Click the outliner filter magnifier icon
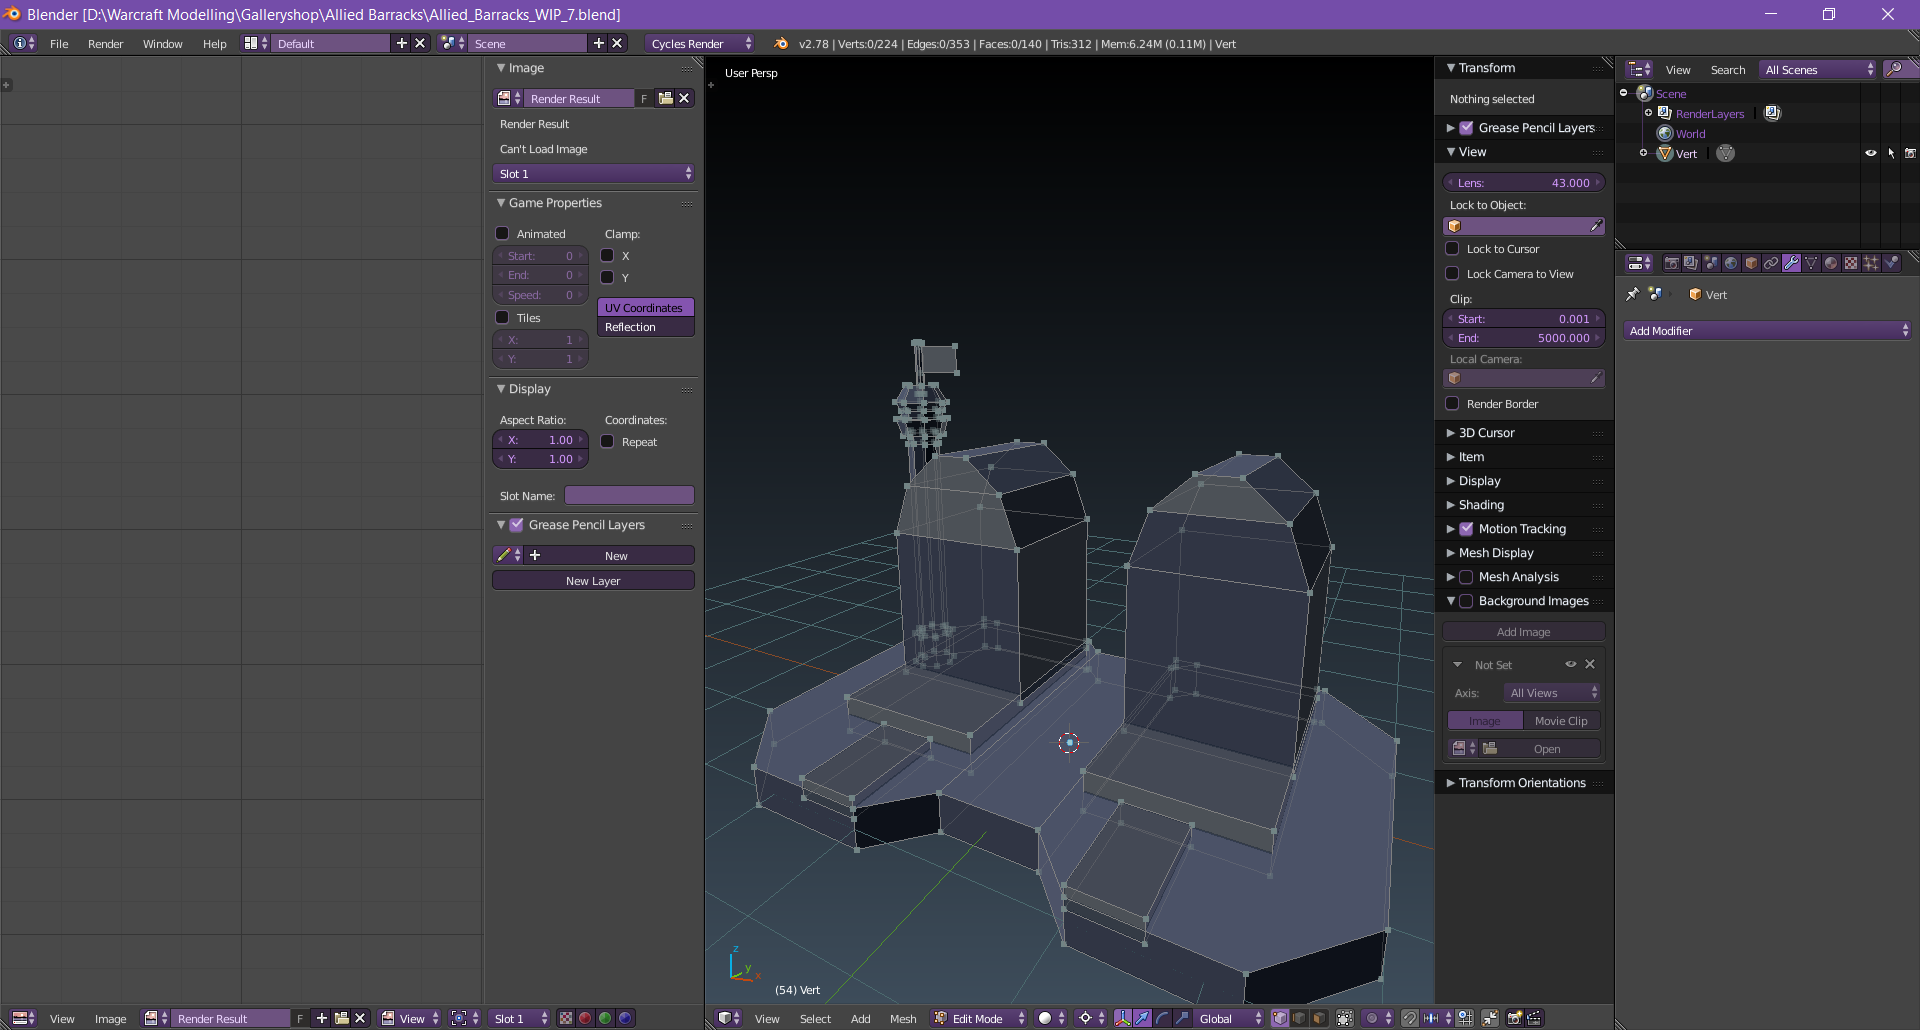 pos(1895,69)
